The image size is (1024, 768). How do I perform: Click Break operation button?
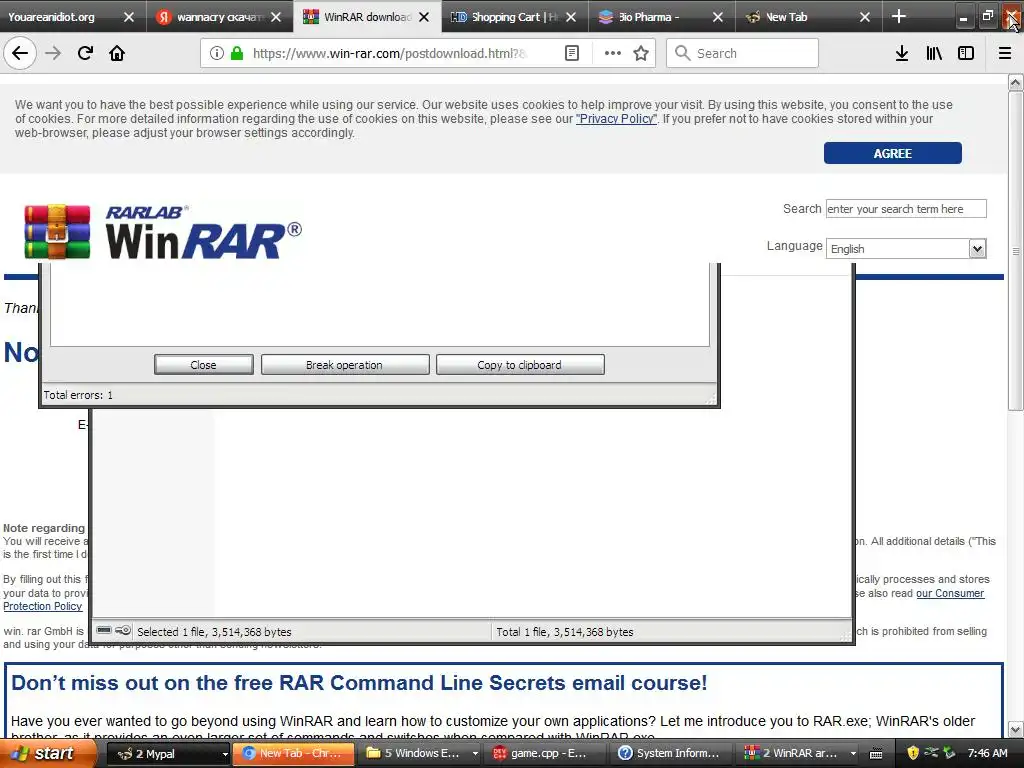[x=345, y=365]
